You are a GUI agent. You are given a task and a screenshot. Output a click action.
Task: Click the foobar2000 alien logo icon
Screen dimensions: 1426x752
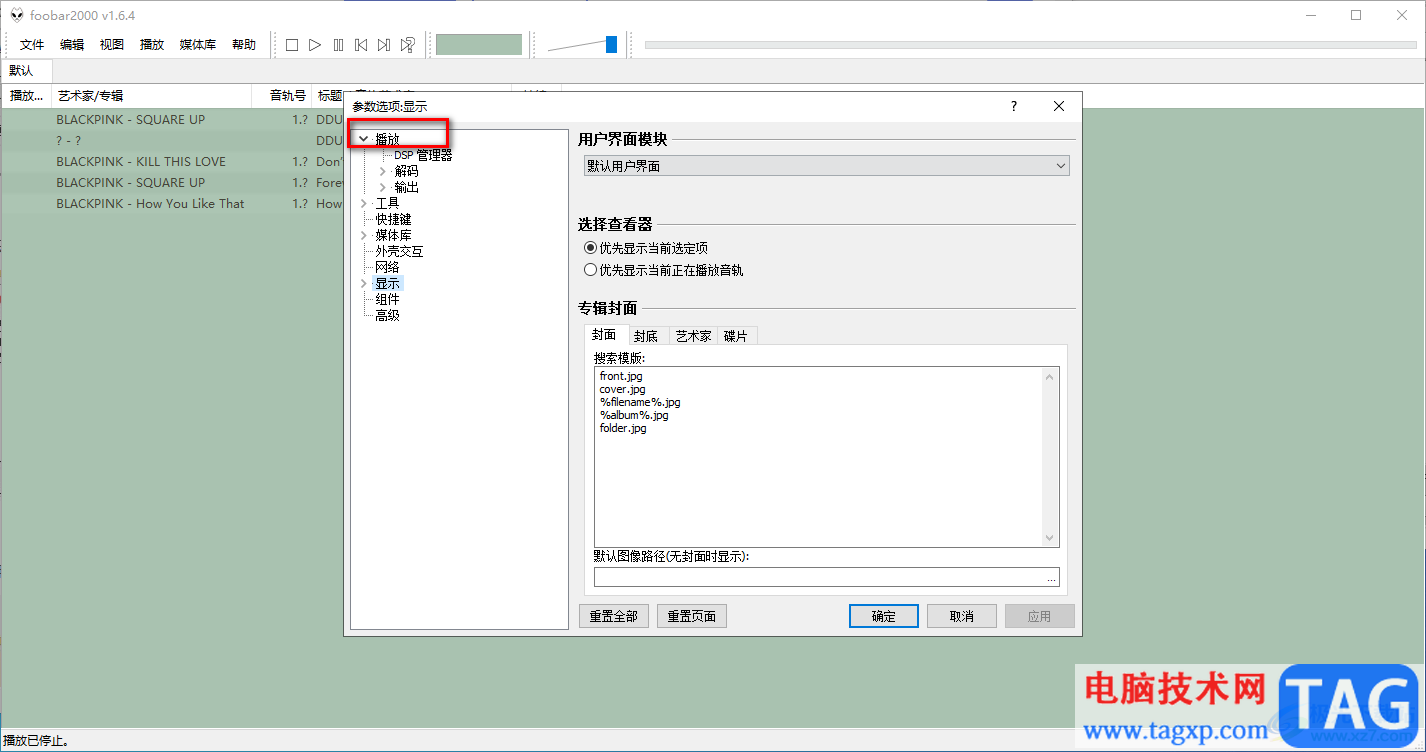click(17, 15)
